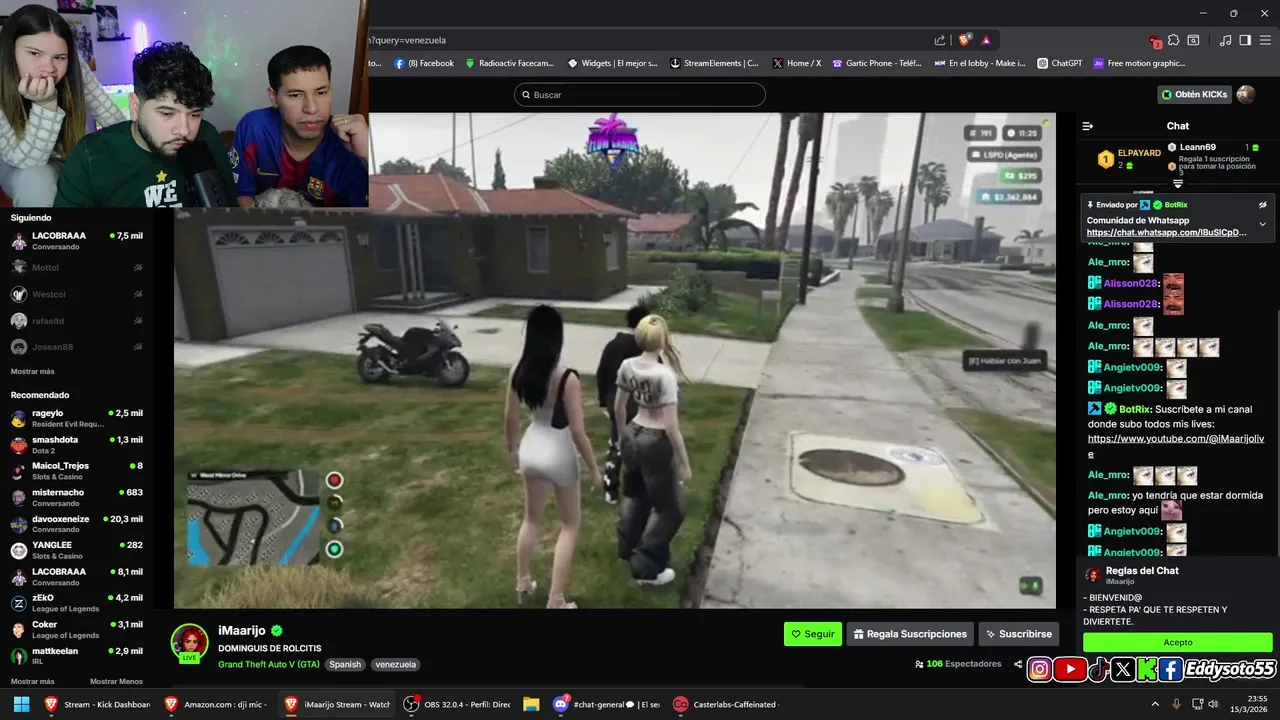This screenshot has width=1280, height=720.
Task: Toggle the browser sidebar panel
Action: [x=1245, y=40]
